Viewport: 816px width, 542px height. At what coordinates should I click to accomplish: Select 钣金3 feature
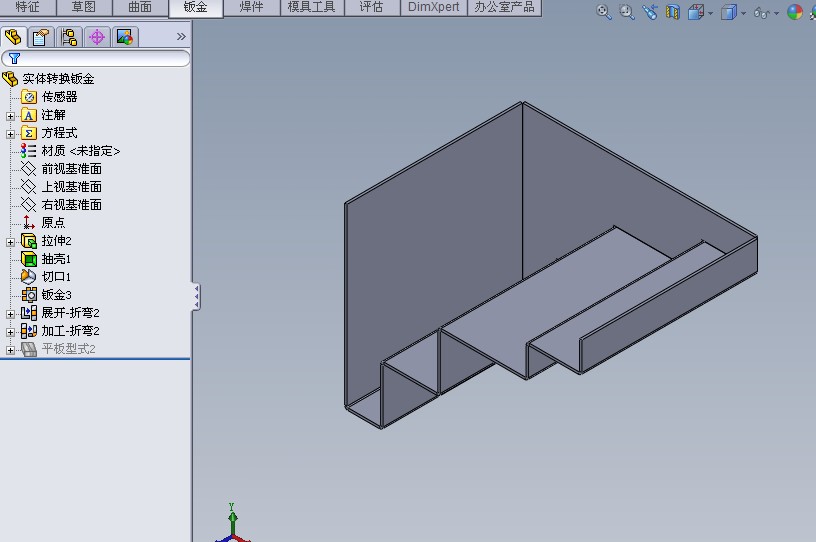(x=56, y=295)
